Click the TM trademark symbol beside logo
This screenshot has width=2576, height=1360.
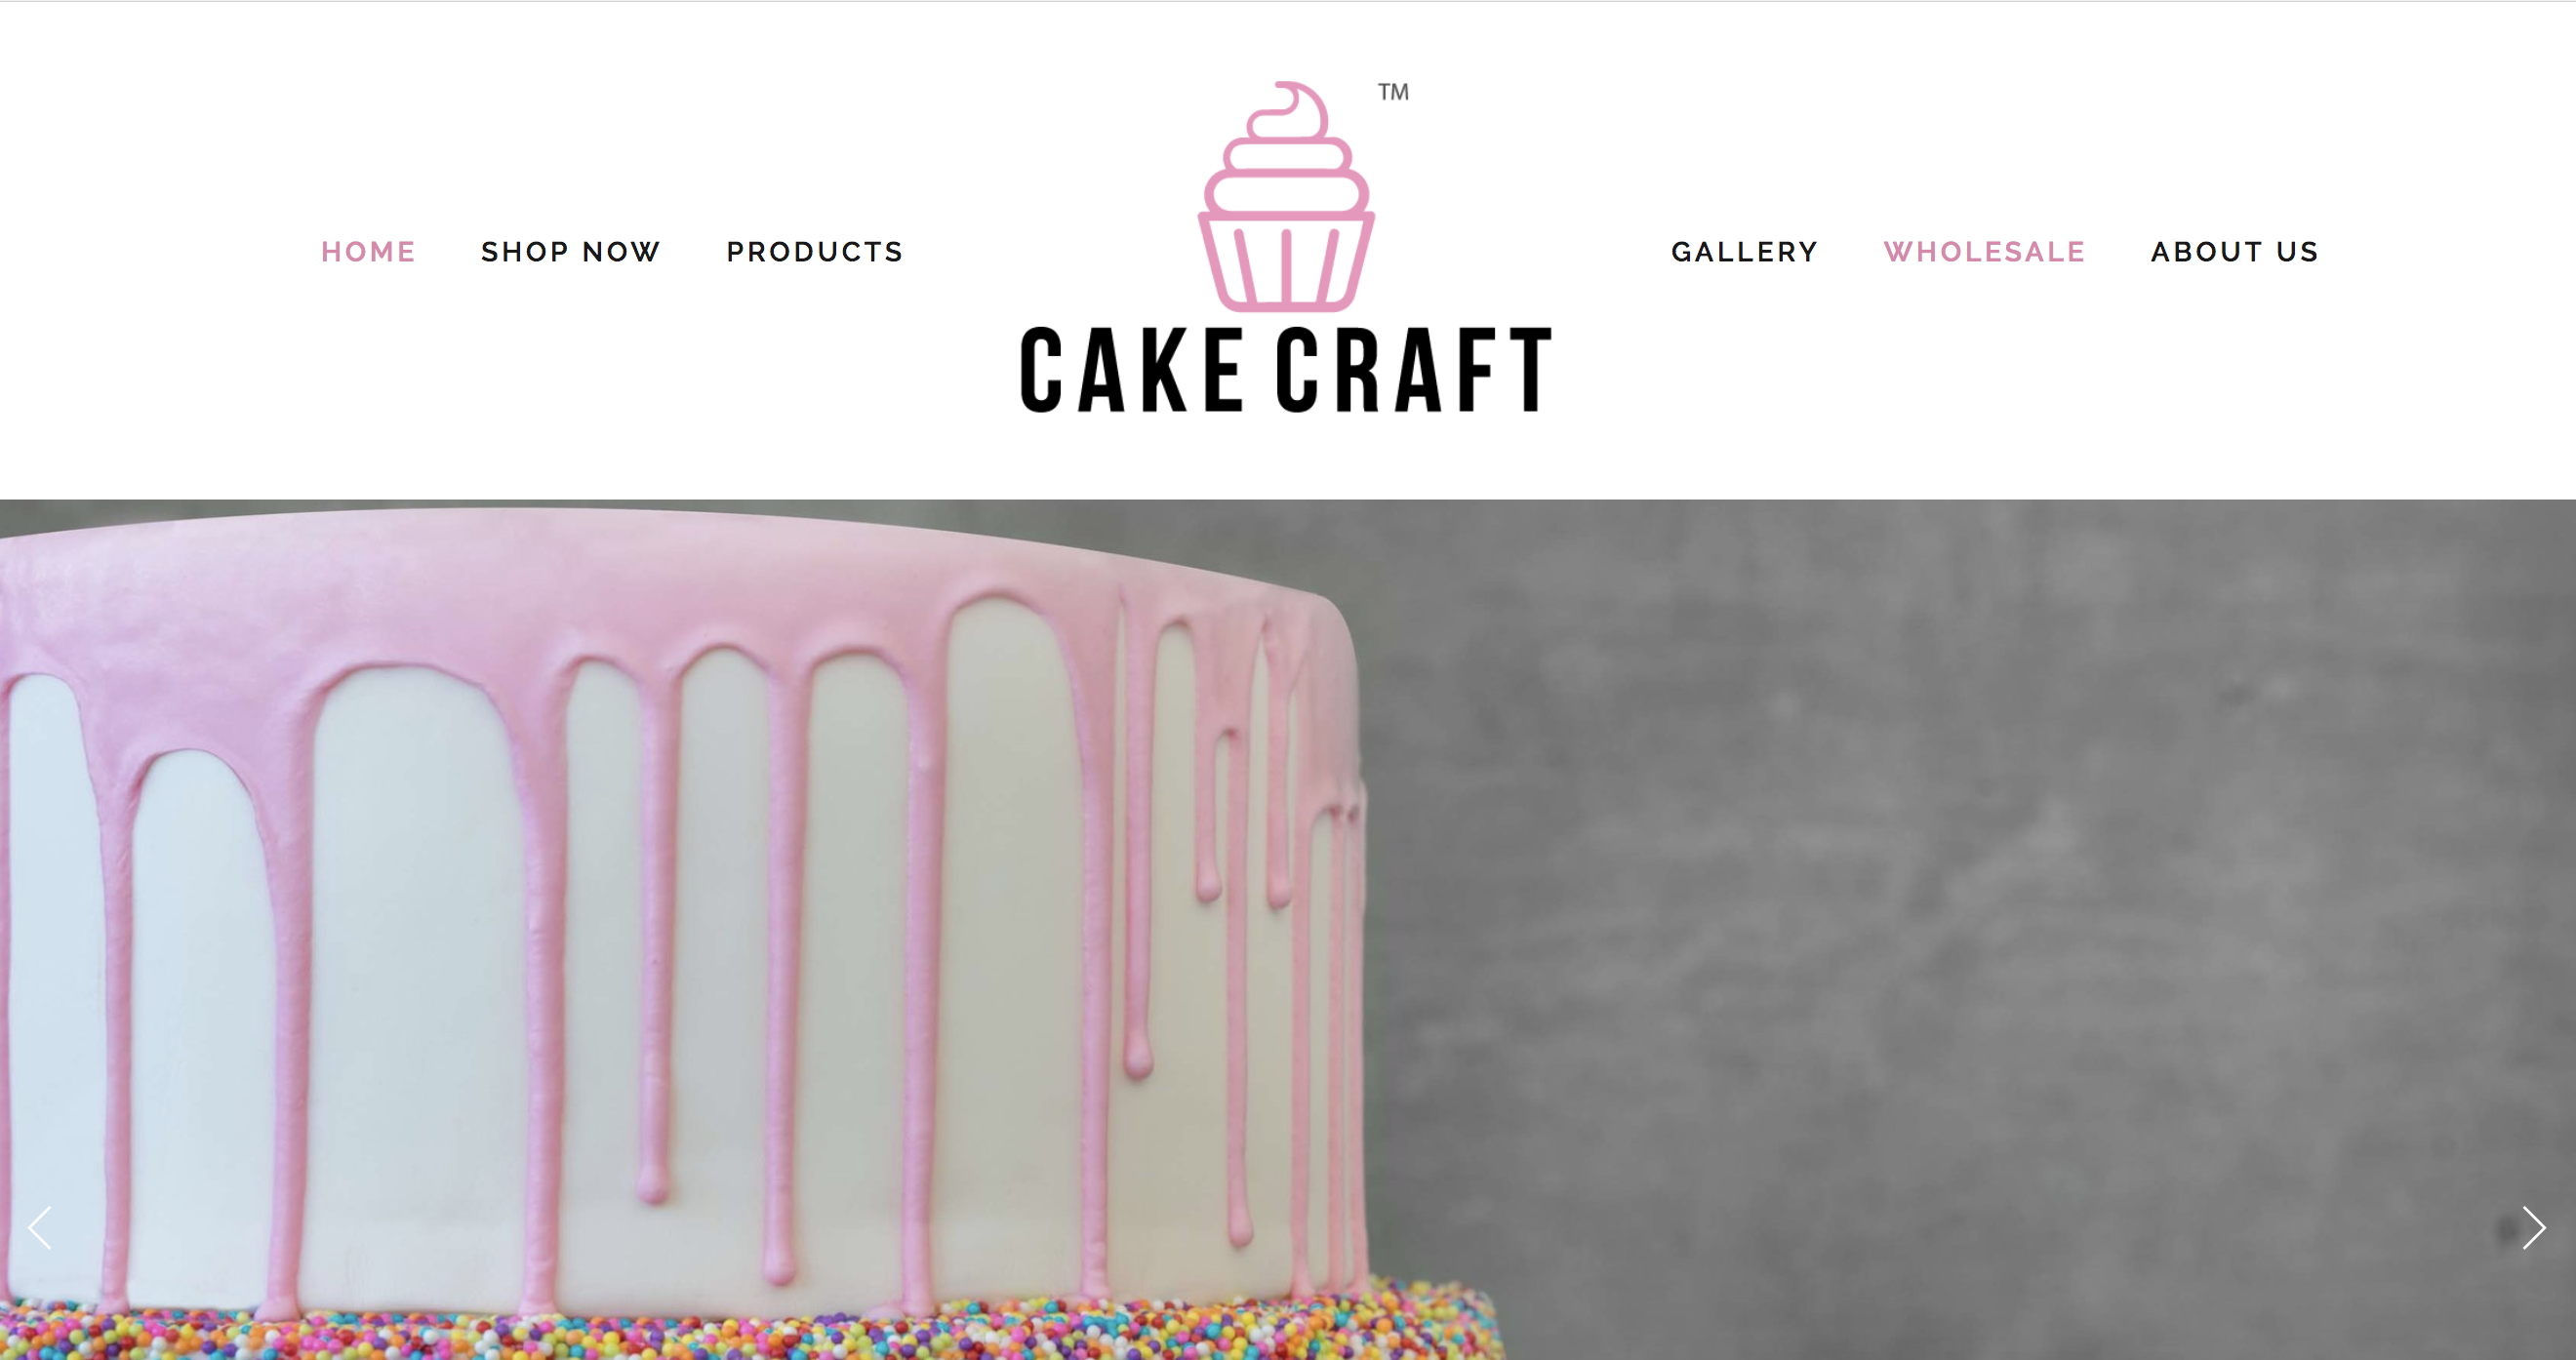[1393, 92]
